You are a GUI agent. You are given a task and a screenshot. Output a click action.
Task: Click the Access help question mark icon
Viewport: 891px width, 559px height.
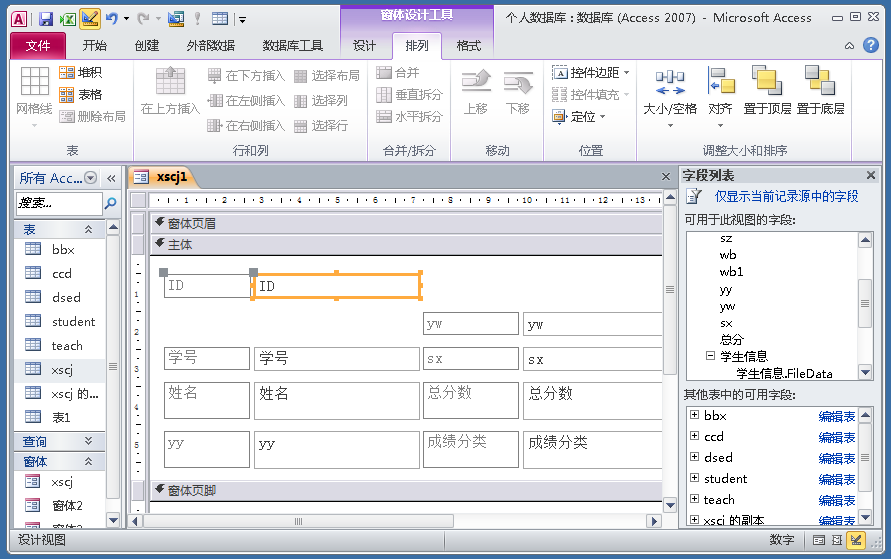871,45
